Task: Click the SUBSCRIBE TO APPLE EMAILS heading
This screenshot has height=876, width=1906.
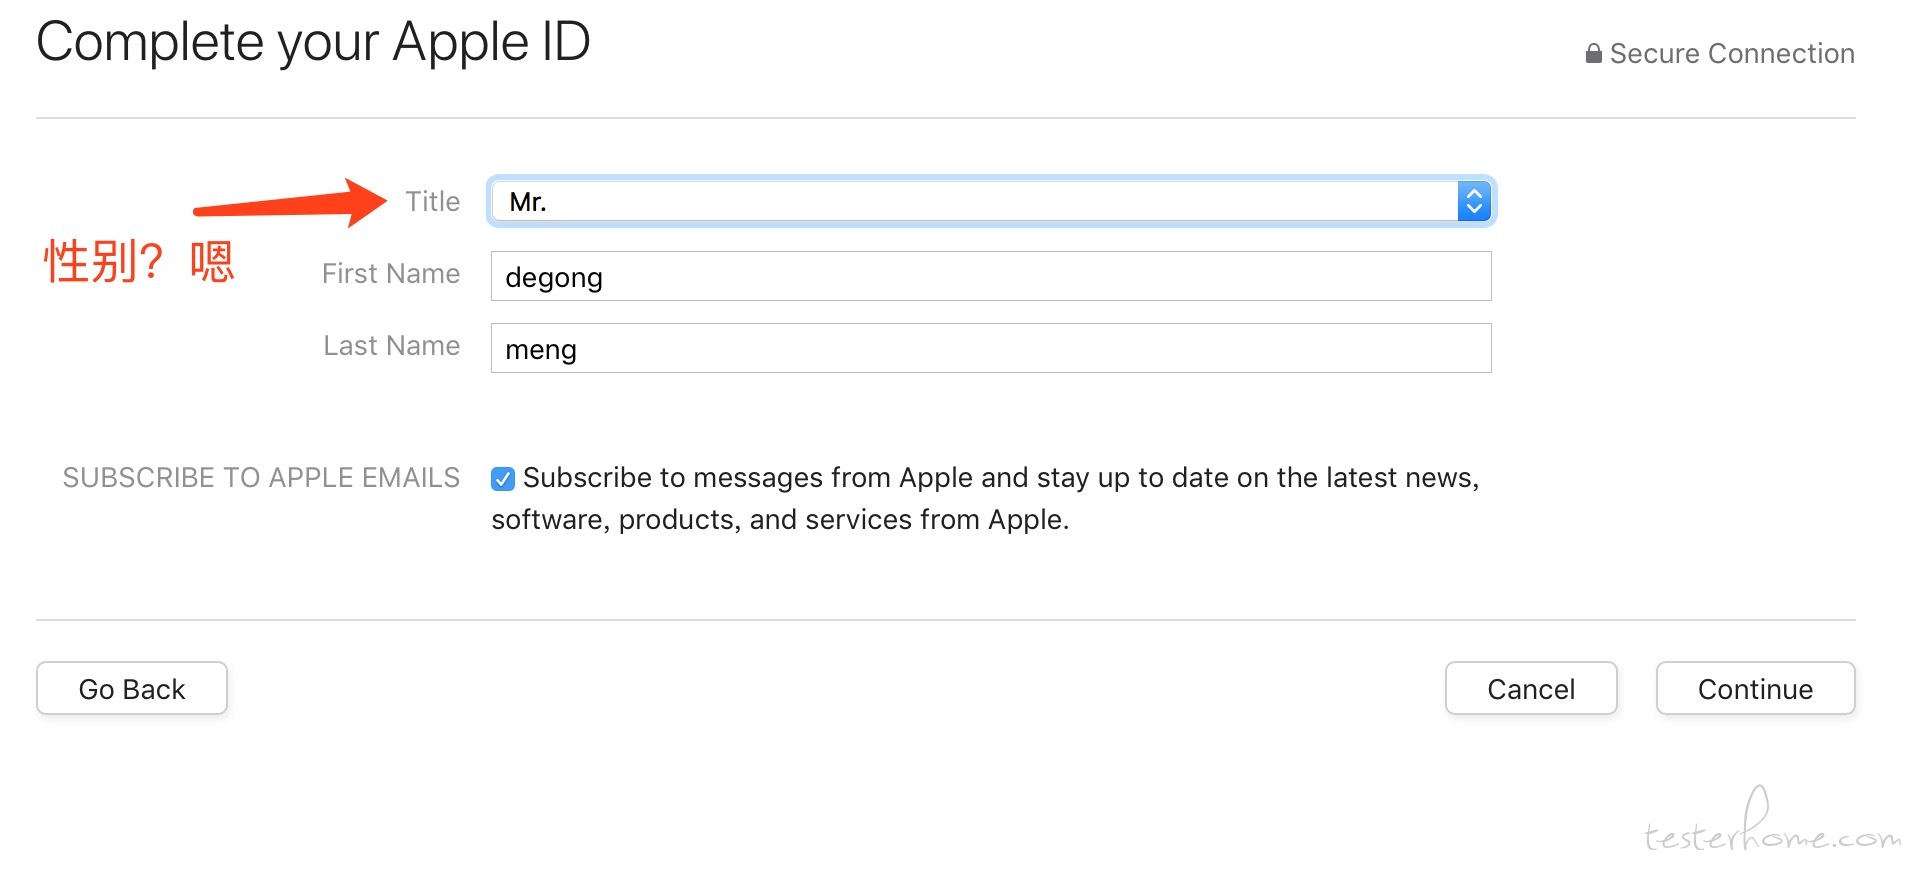Action: tap(261, 478)
